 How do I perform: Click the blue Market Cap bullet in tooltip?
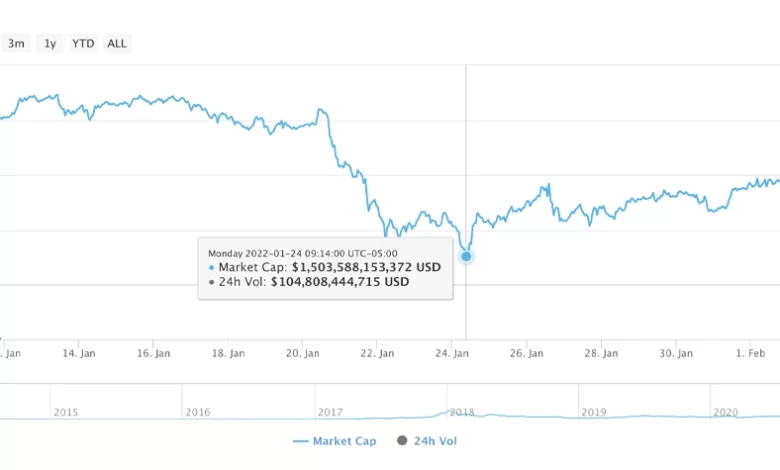[211, 268]
